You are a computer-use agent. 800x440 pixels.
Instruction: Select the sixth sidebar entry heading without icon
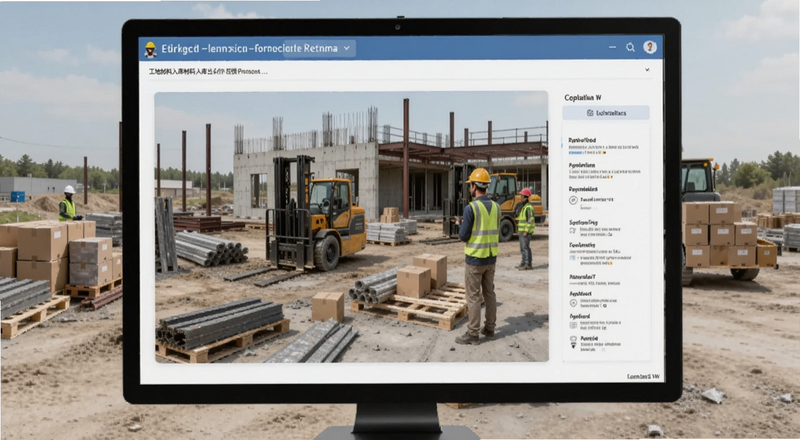[582, 277]
